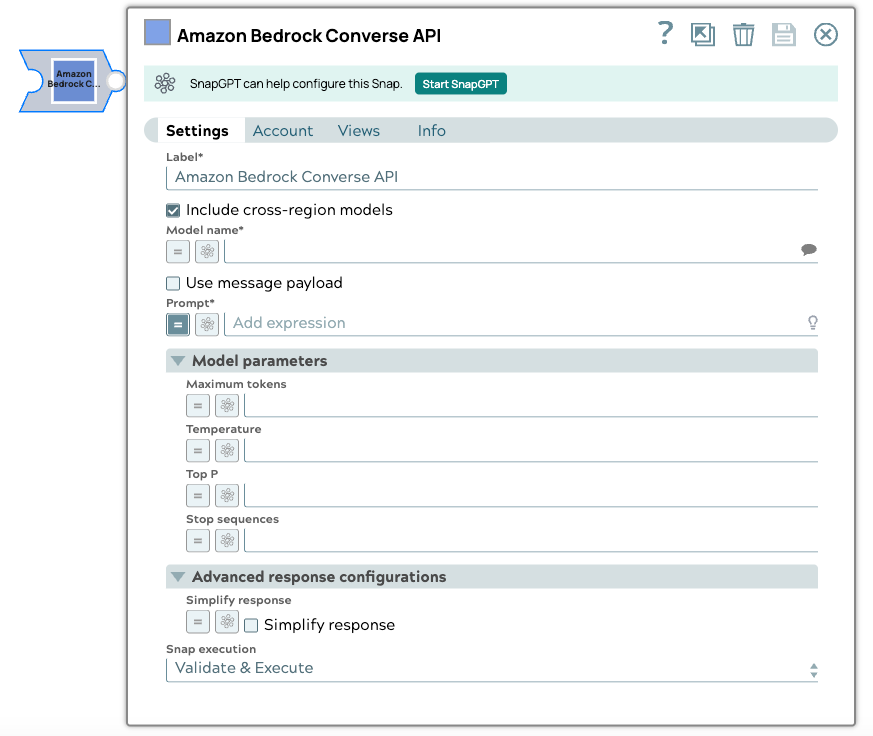Image resolution: width=873 pixels, height=736 pixels.
Task: Click the export snap icon
Action: [703, 34]
